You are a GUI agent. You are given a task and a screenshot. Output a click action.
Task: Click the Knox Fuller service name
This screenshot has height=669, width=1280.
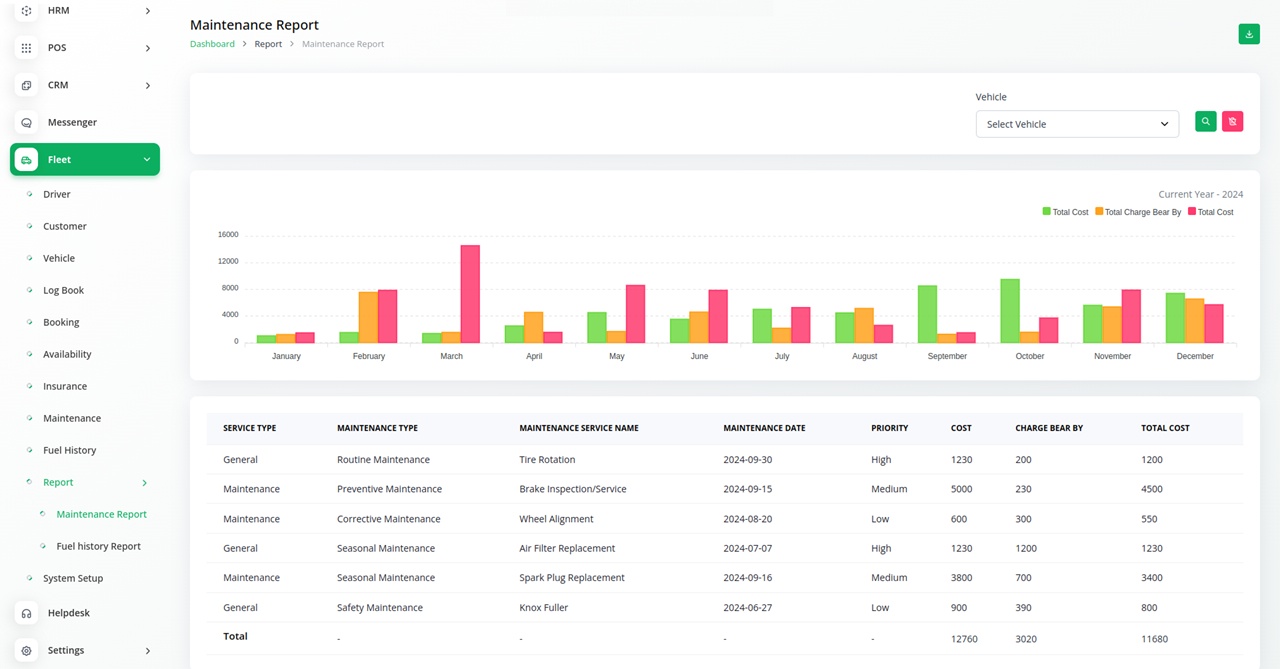pyautogui.click(x=544, y=607)
